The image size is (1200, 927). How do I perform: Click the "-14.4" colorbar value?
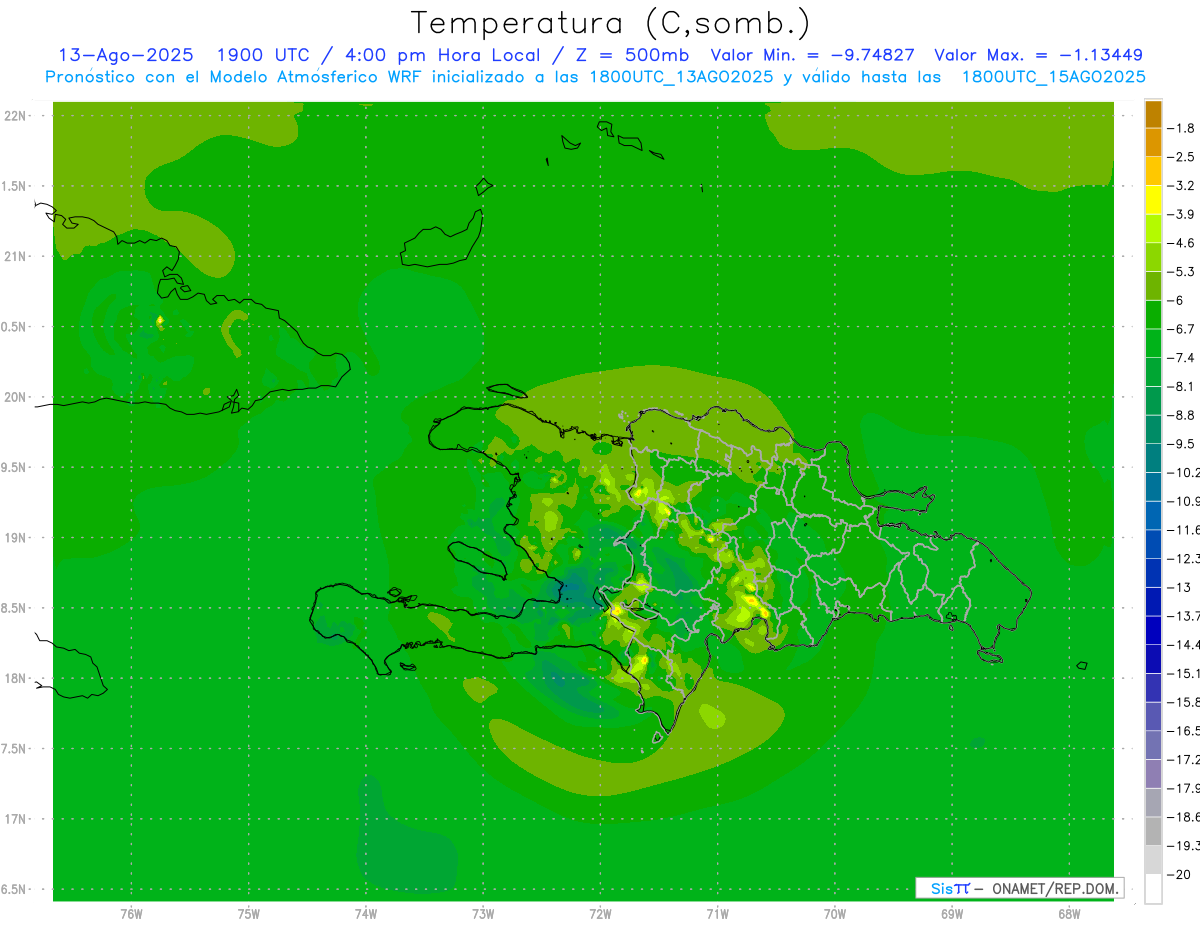(x=1184, y=645)
